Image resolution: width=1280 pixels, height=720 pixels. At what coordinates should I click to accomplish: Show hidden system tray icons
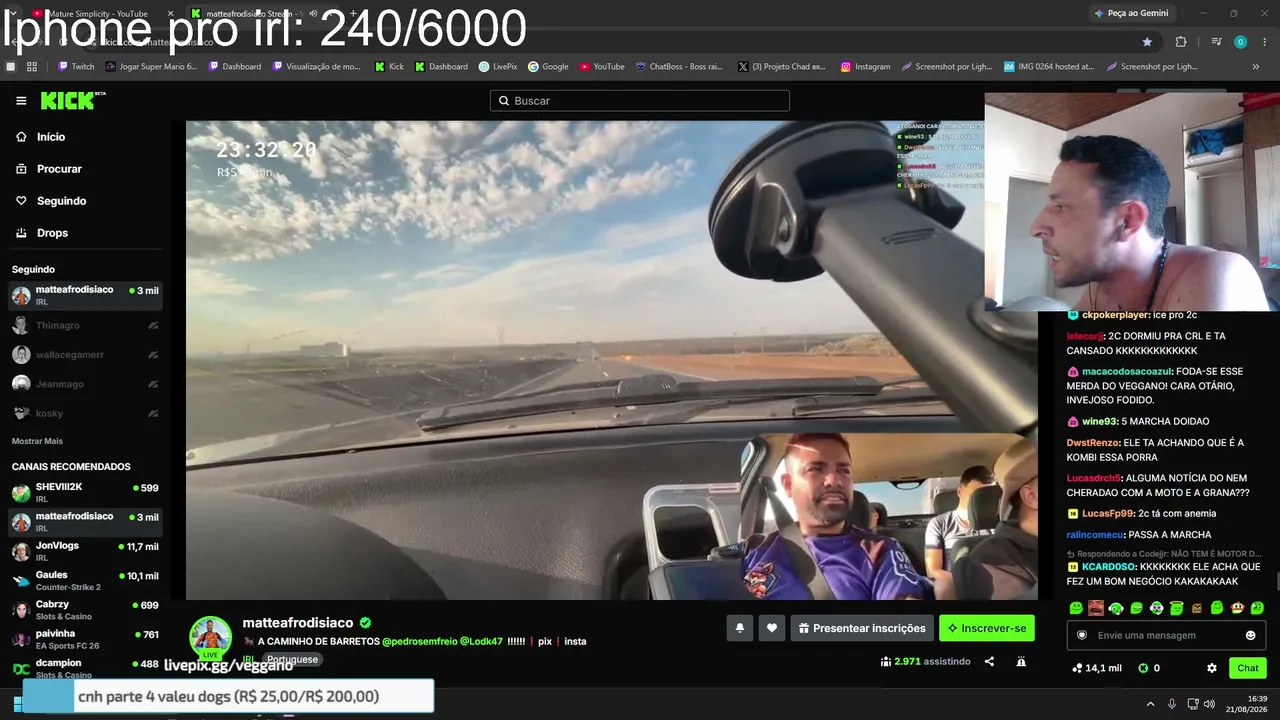(x=1150, y=704)
